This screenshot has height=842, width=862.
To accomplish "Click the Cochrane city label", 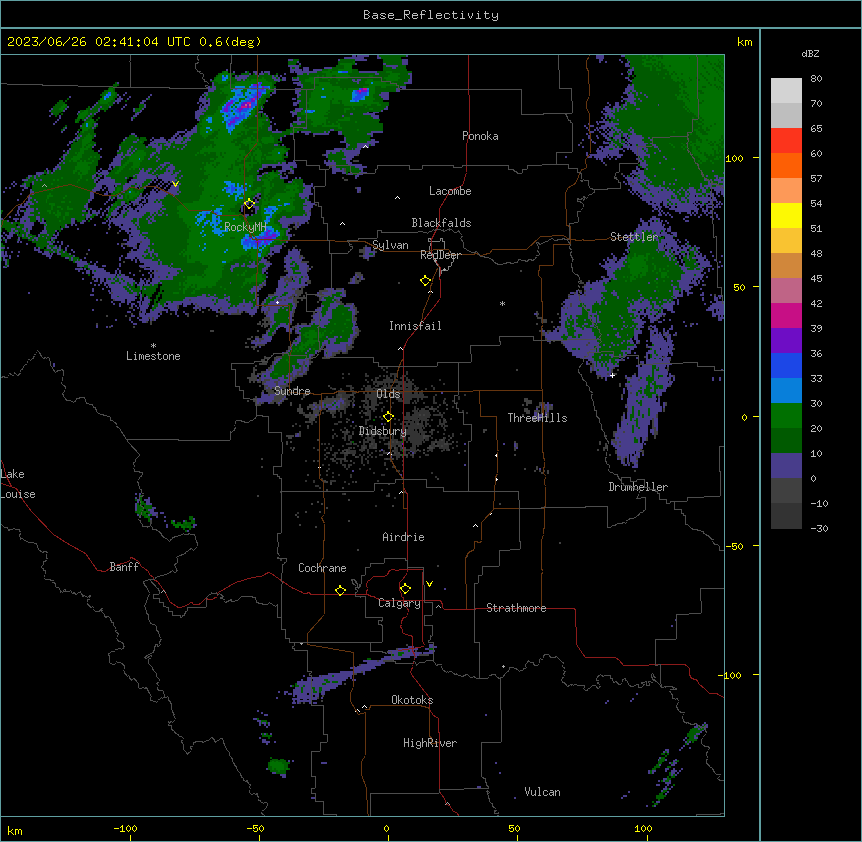I will [x=322, y=568].
